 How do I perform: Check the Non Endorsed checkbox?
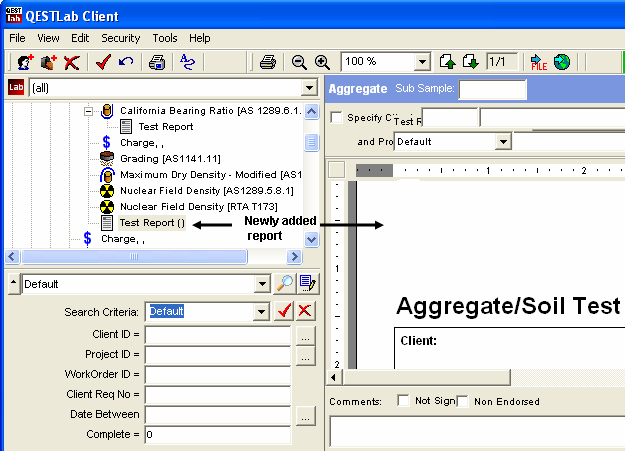point(463,401)
